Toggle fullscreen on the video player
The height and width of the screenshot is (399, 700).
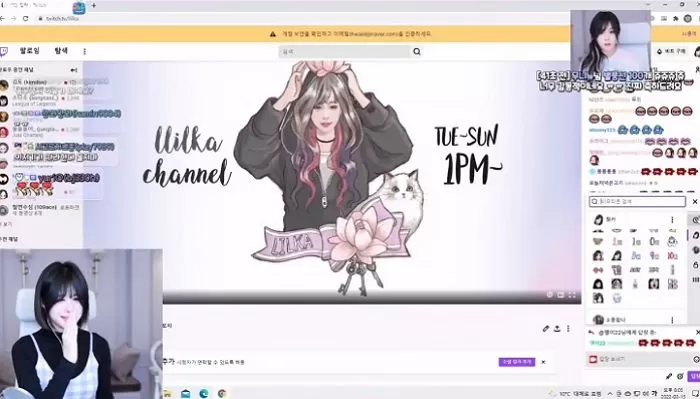pyautogui.click(x=572, y=295)
